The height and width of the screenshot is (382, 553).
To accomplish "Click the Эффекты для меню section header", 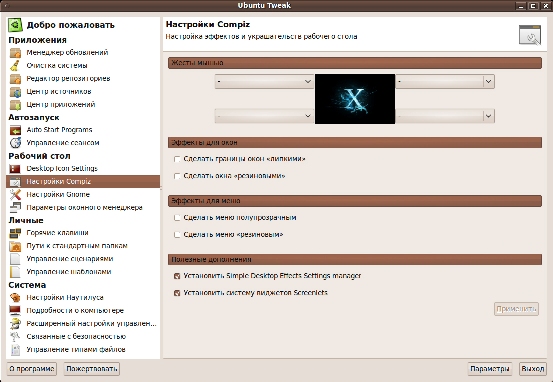I will [355, 201].
